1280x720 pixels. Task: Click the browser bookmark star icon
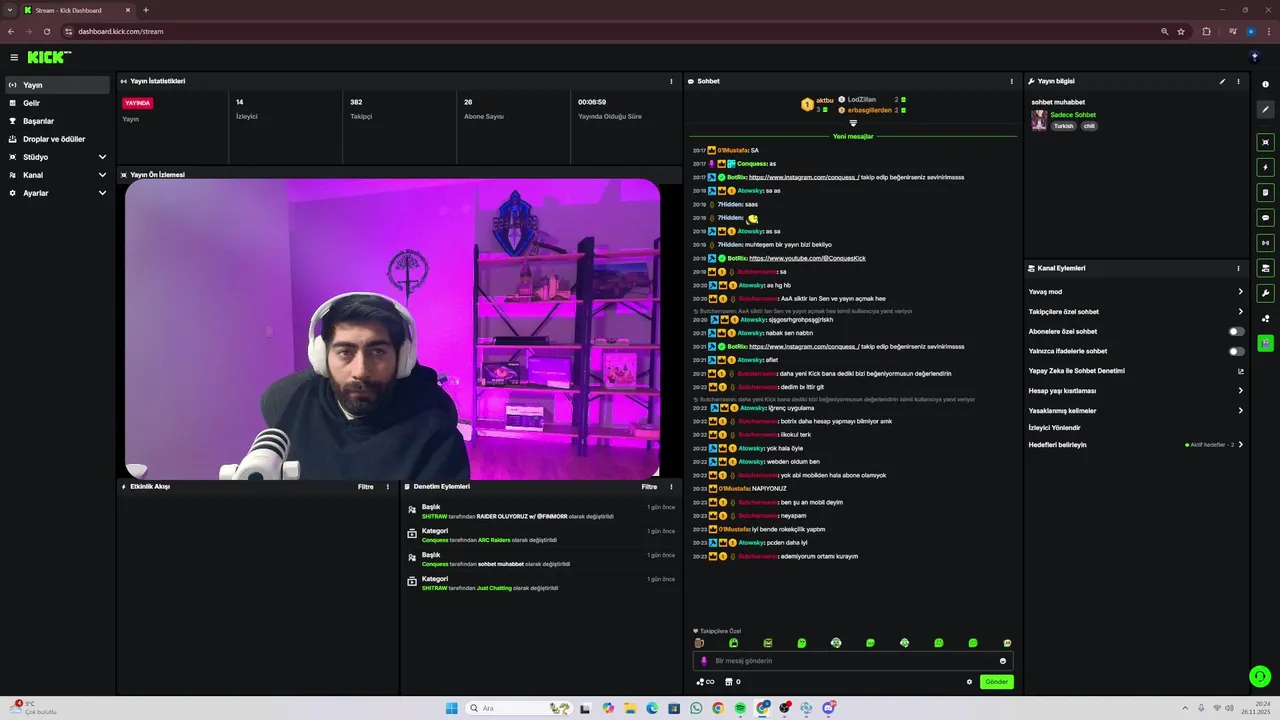(x=1181, y=31)
